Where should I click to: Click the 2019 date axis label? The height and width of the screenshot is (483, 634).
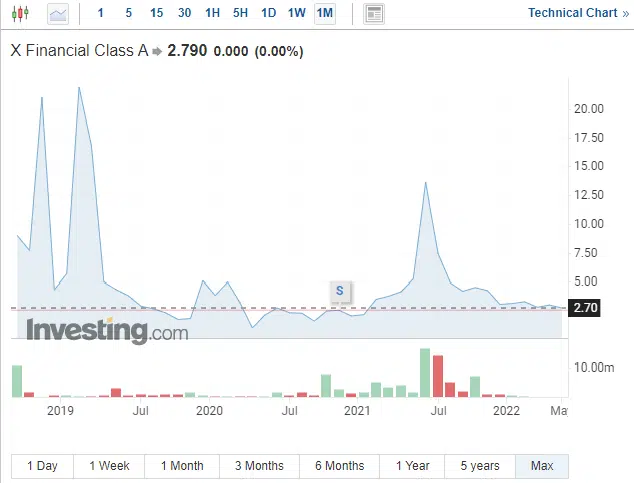[x=60, y=411]
